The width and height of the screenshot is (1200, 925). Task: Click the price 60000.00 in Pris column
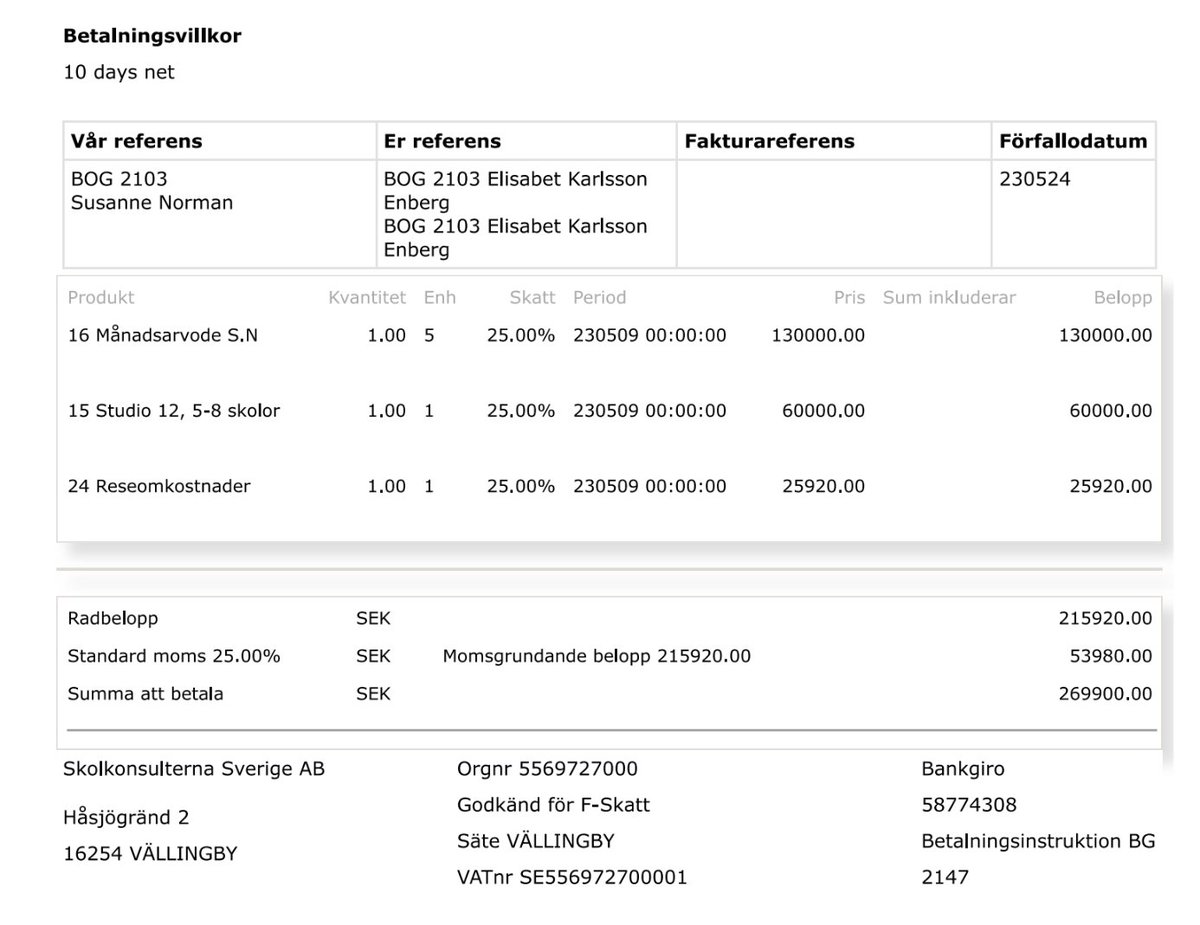823,411
